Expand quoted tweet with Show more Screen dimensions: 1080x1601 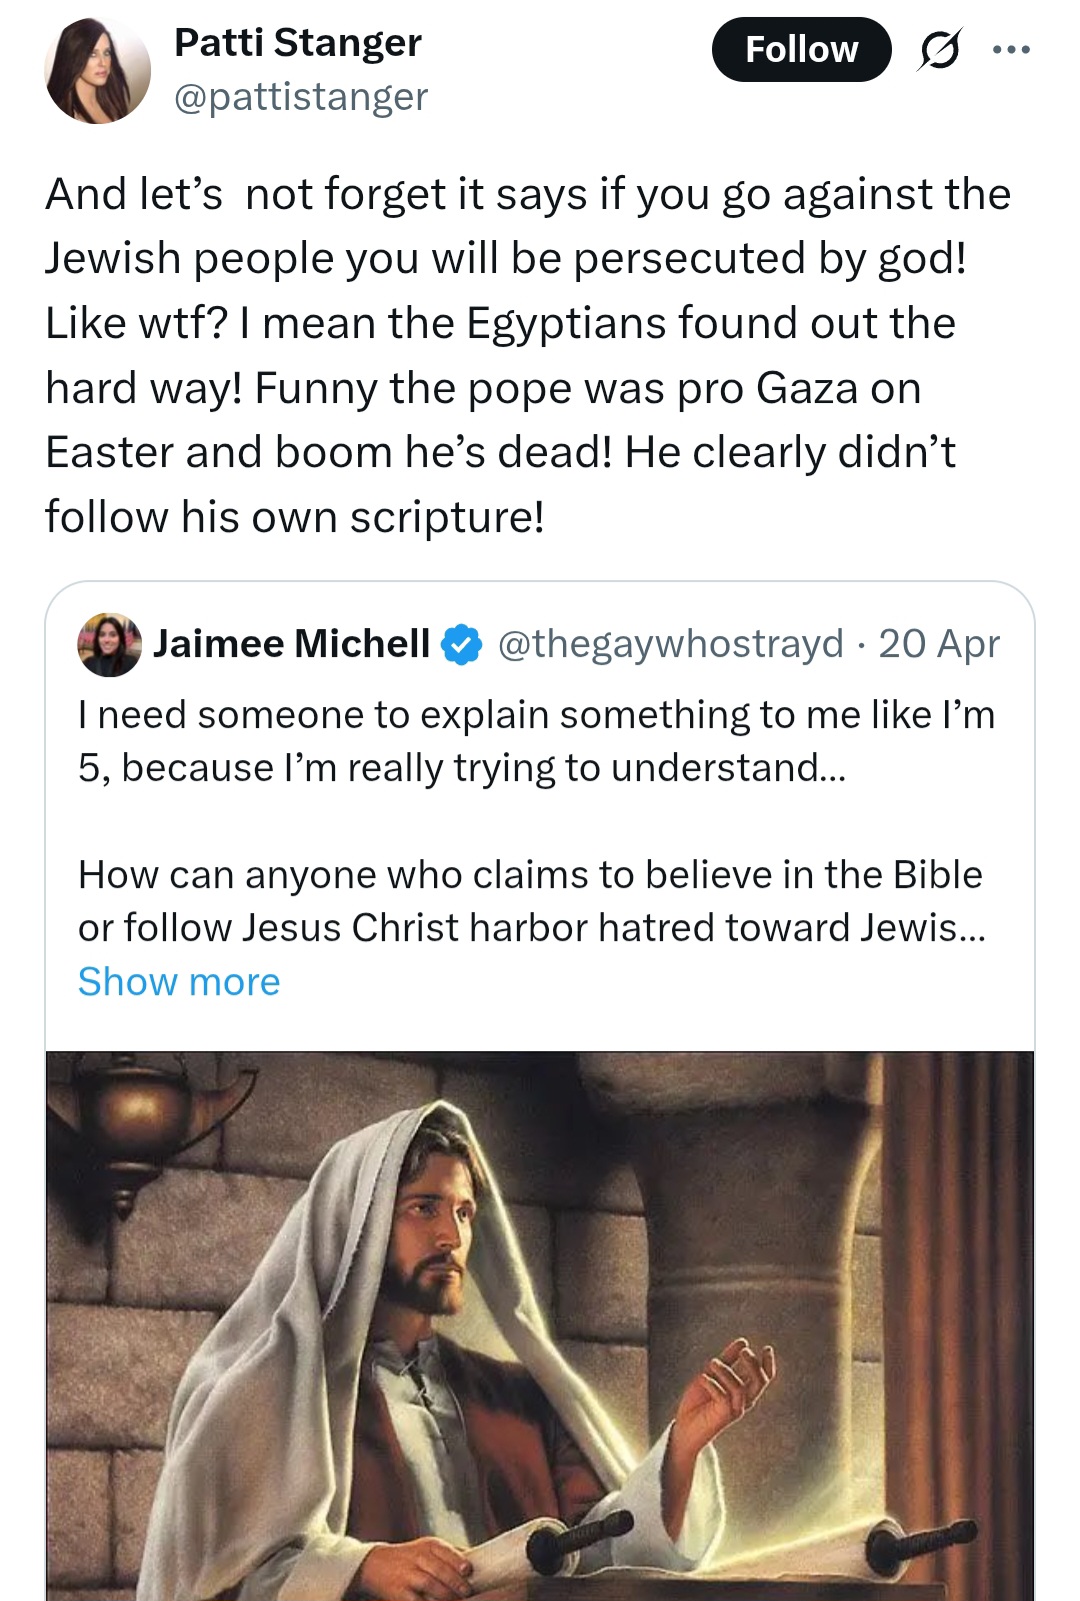(x=179, y=981)
